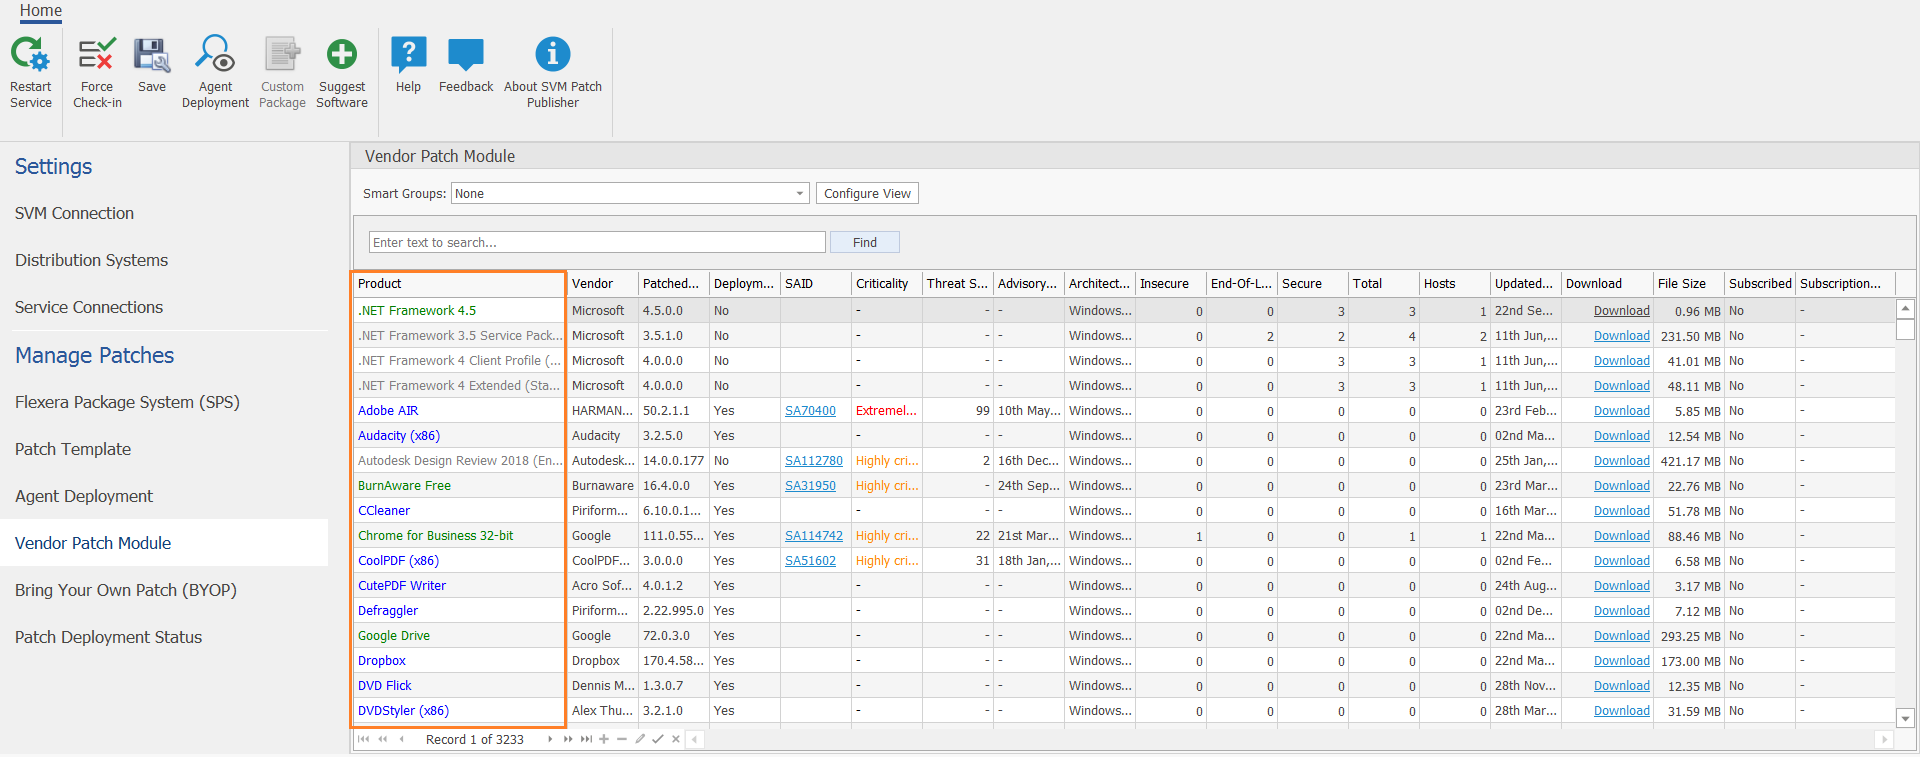Viewport: 1920px width, 757px height.
Task: Go to next page in navigator
Action: [568, 739]
